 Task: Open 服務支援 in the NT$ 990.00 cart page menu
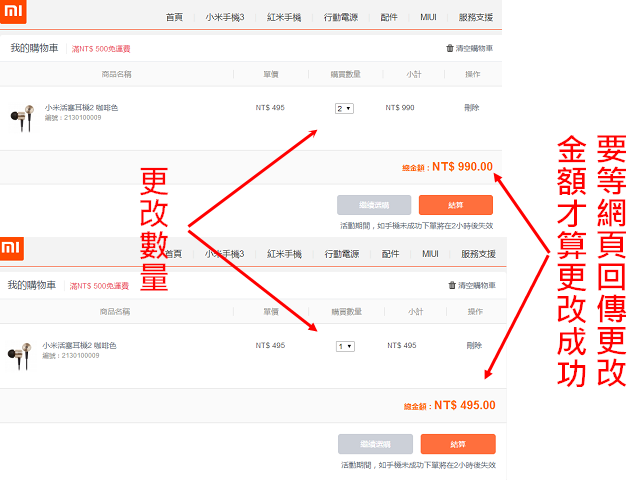pyautogui.click(x=476, y=17)
